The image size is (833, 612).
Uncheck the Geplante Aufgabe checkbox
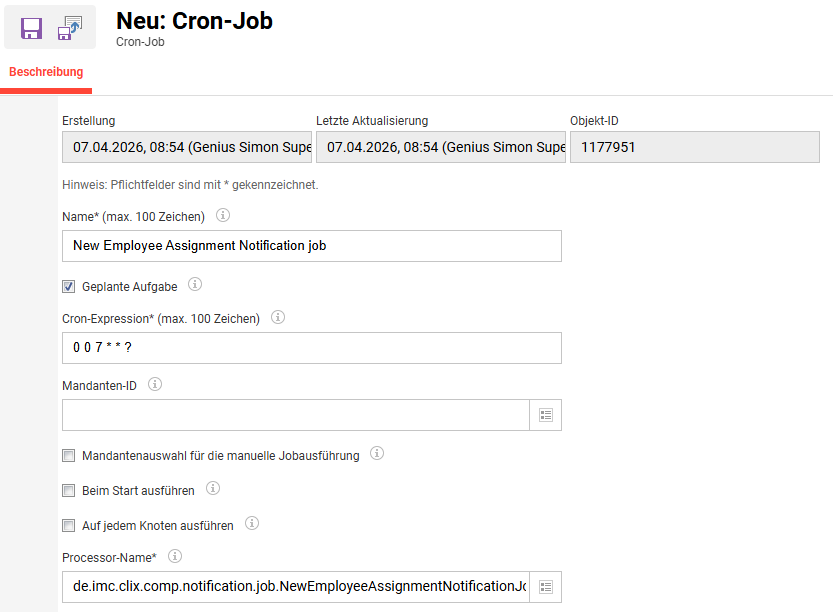68,285
